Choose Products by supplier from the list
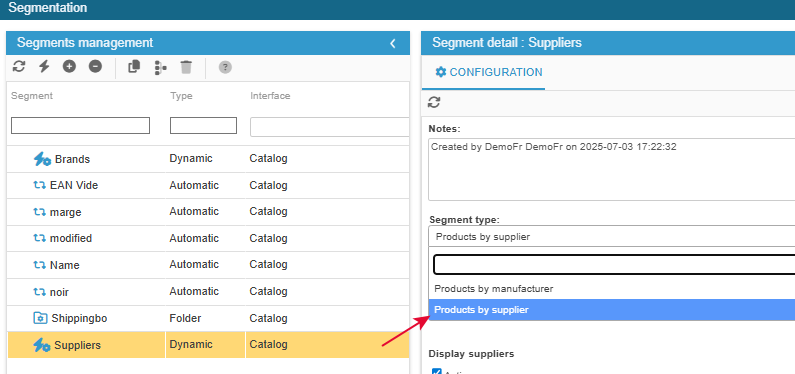This screenshot has height=374, width=795. [x=611, y=310]
